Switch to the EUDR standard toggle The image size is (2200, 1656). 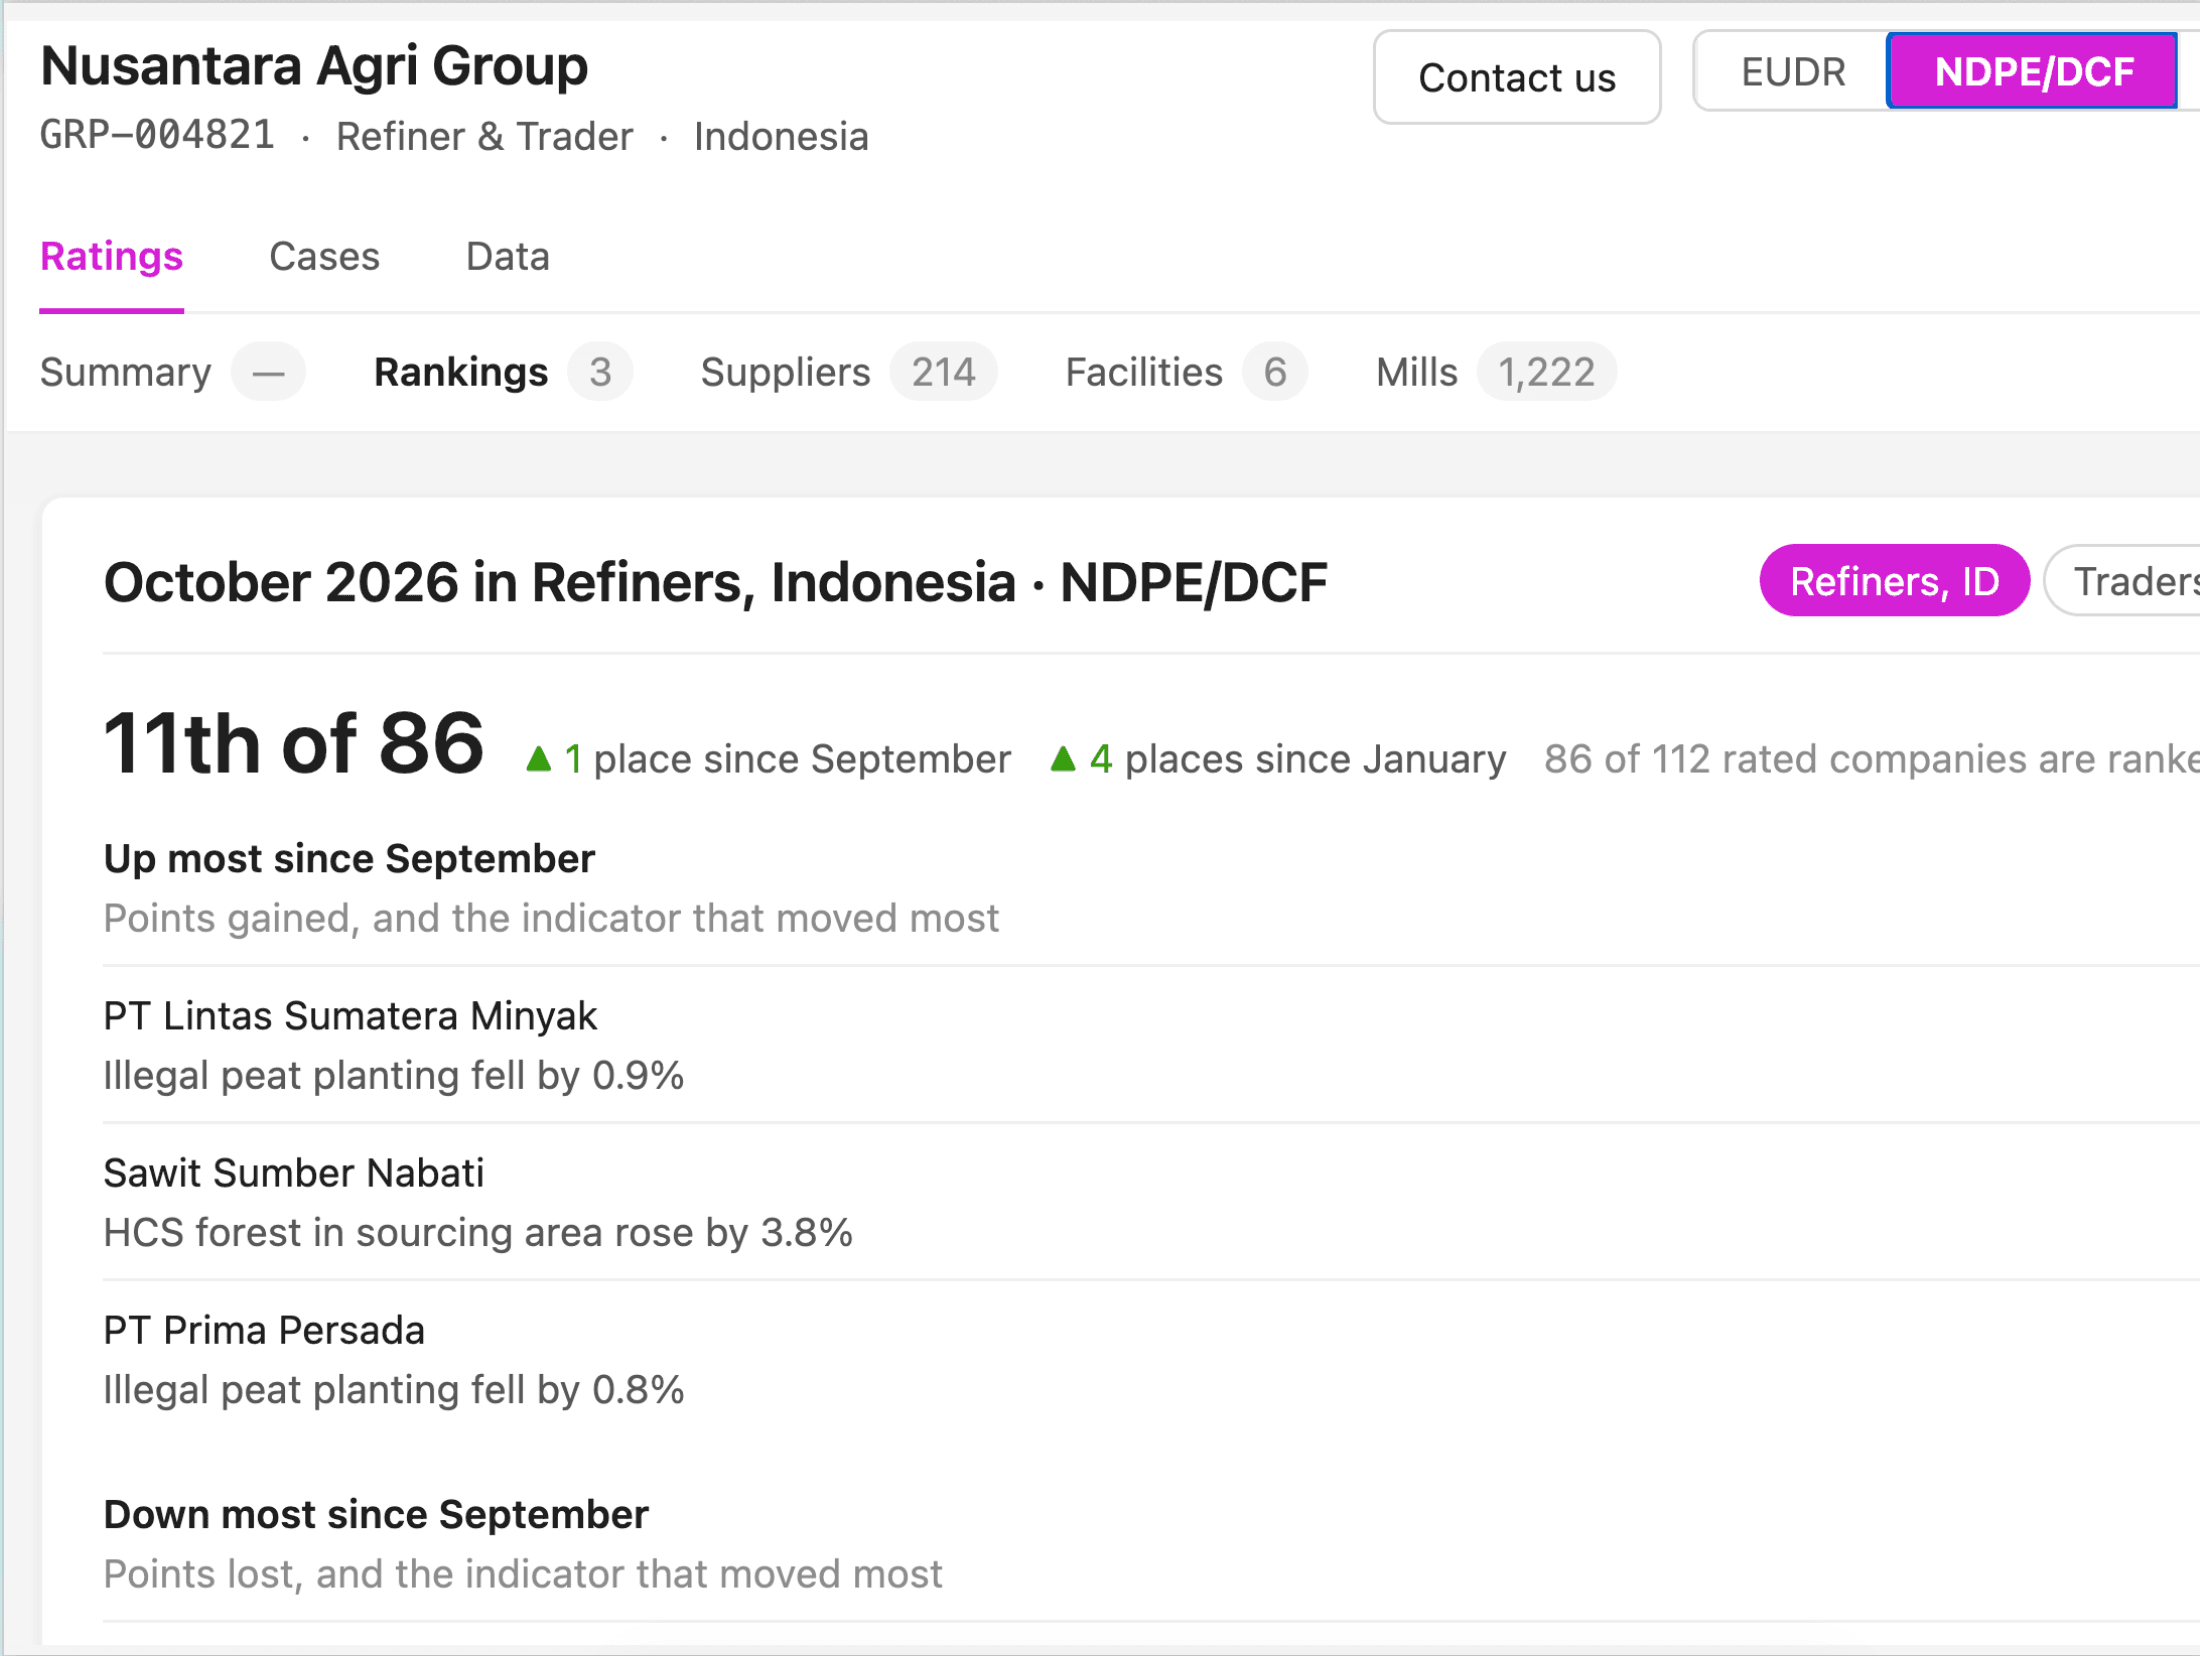tap(1792, 72)
